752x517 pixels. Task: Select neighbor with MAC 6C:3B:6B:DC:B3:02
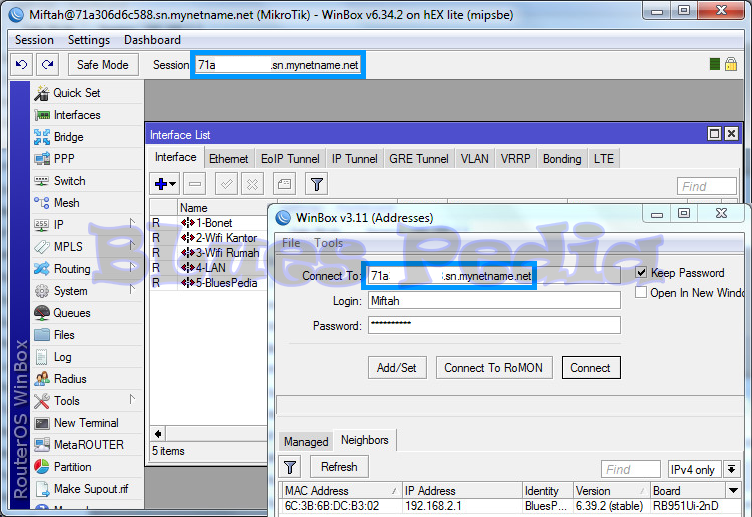pyautogui.click(x=503, y=506)
